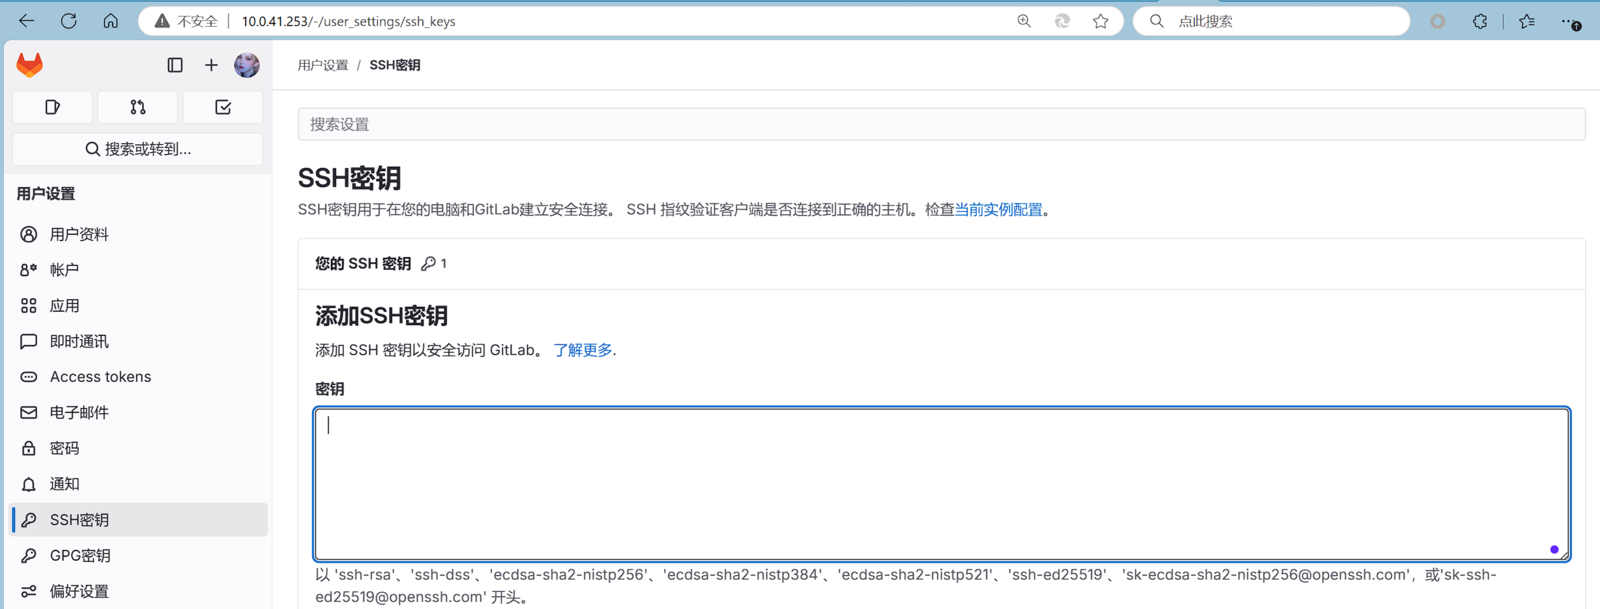Viewport: 1600px width, 609px height.
Task: Open assigned issues icon button
Action: coord(53,107)
